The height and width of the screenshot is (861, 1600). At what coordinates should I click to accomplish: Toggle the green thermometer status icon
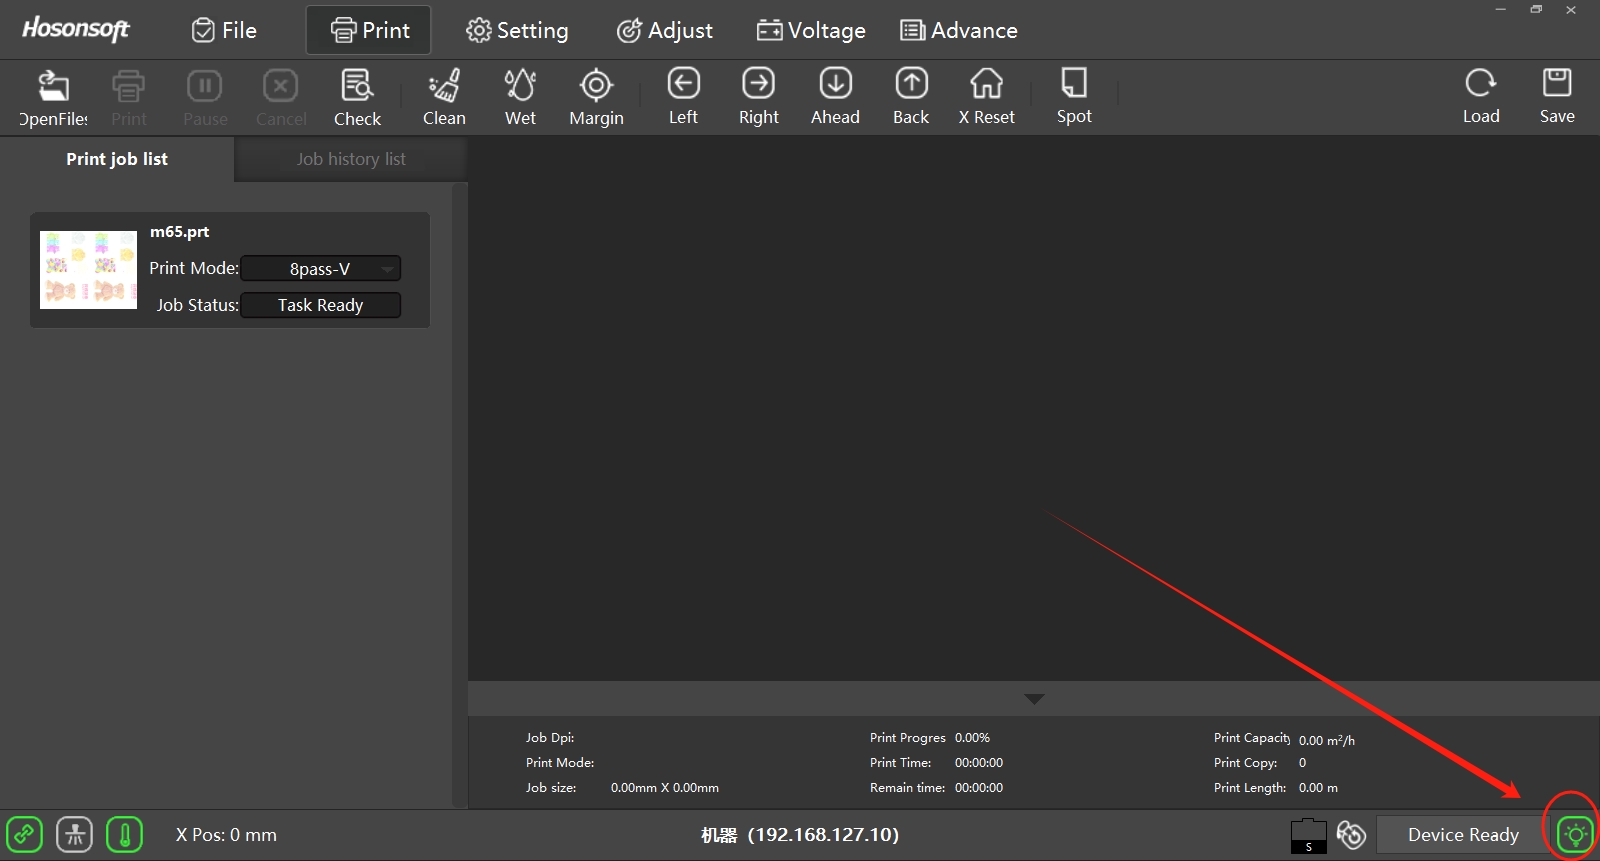click(x=125, y=834)
